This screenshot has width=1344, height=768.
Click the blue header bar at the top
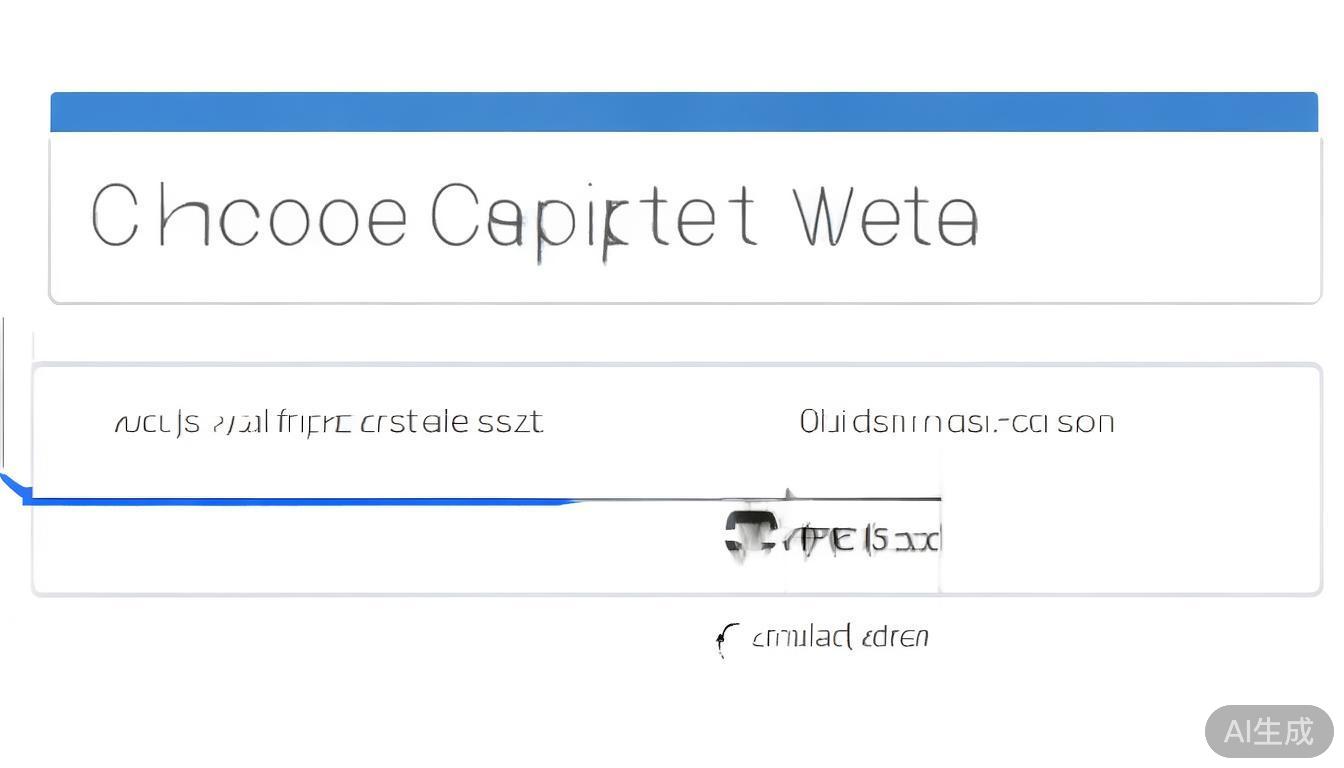click(684, 112)
